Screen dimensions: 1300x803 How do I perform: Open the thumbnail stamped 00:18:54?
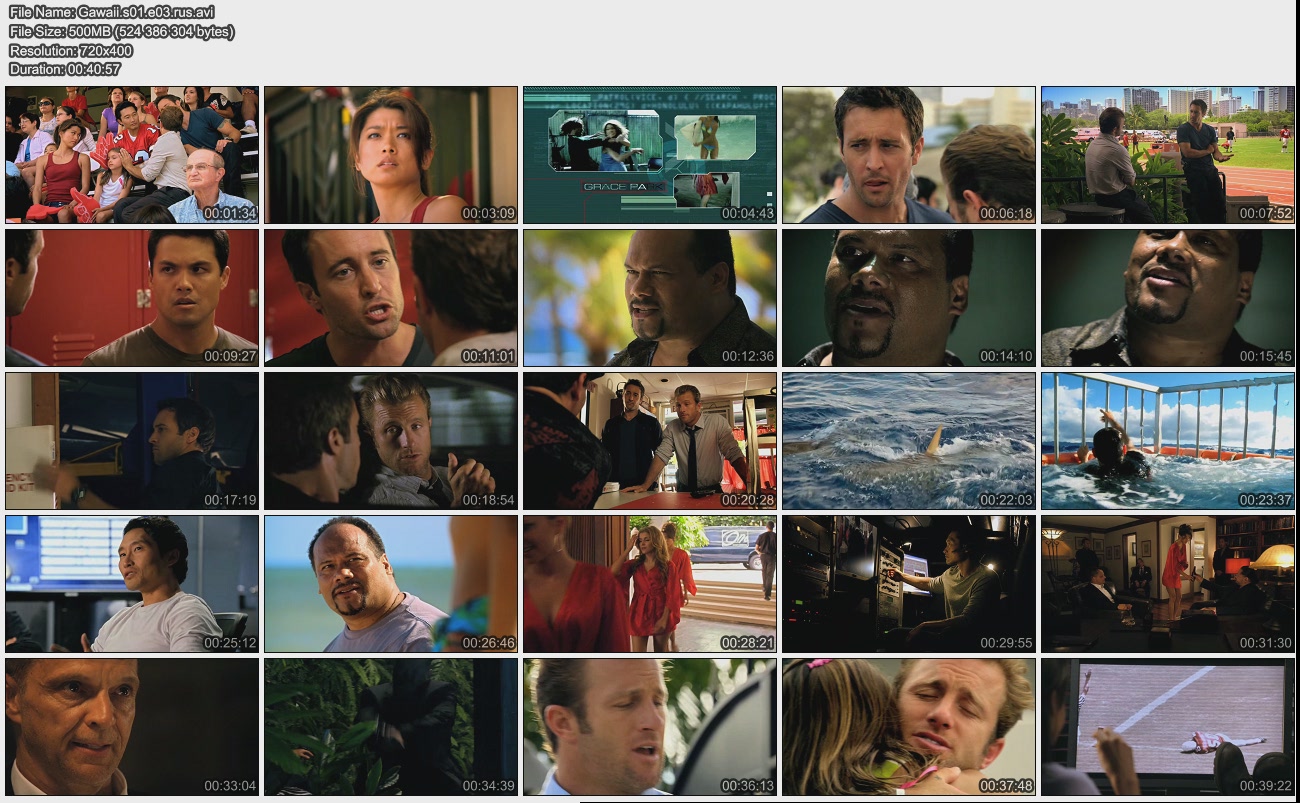pos(391,441)
